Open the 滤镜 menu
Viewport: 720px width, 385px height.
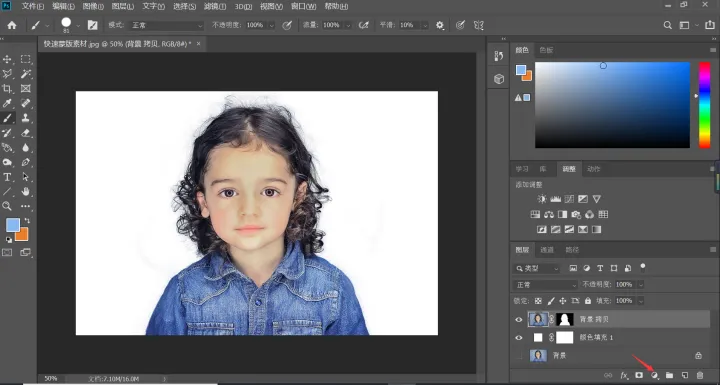pyautogui.click(x=215, y=6)
